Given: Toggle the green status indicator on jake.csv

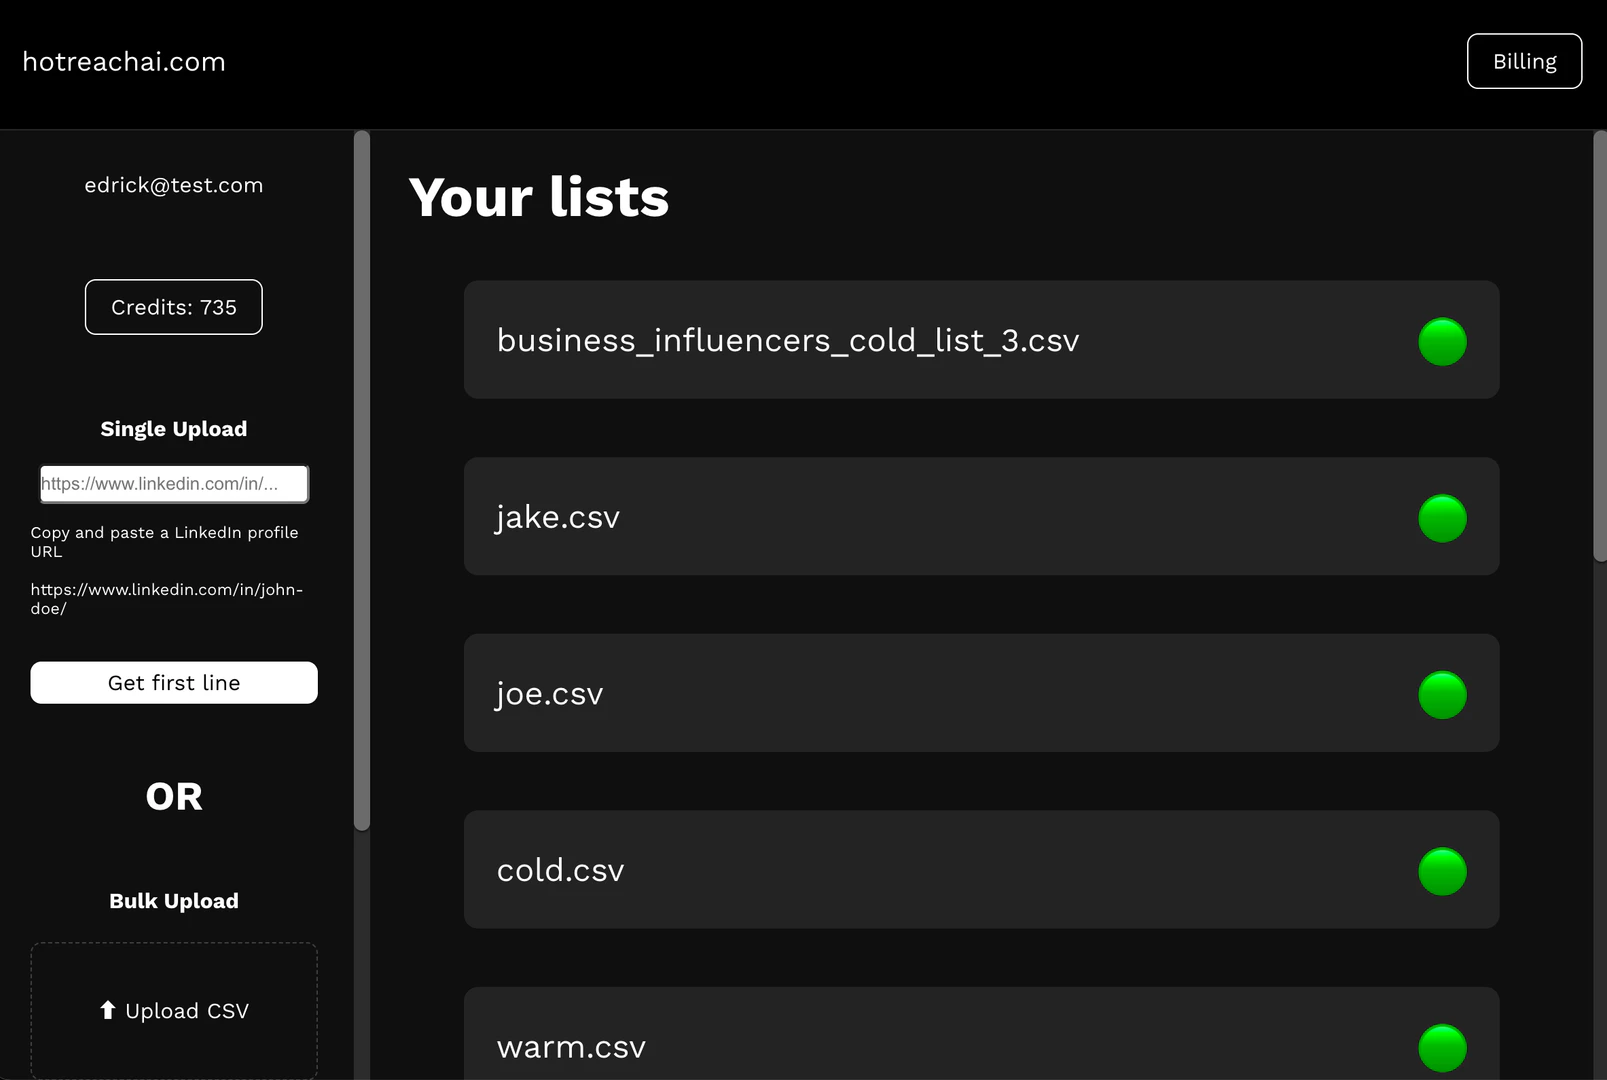Looking at the screenshot, I should (1441, 518).
